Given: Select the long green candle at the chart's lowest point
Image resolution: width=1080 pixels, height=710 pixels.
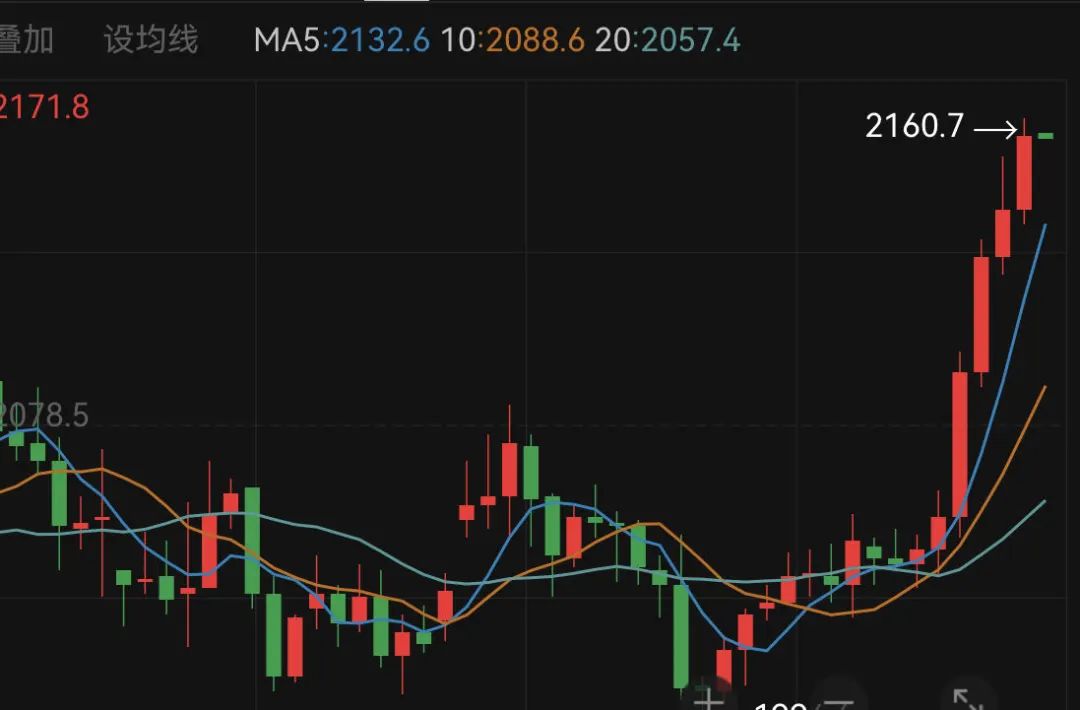Looking at the screenshot, I should pos(681,636).
